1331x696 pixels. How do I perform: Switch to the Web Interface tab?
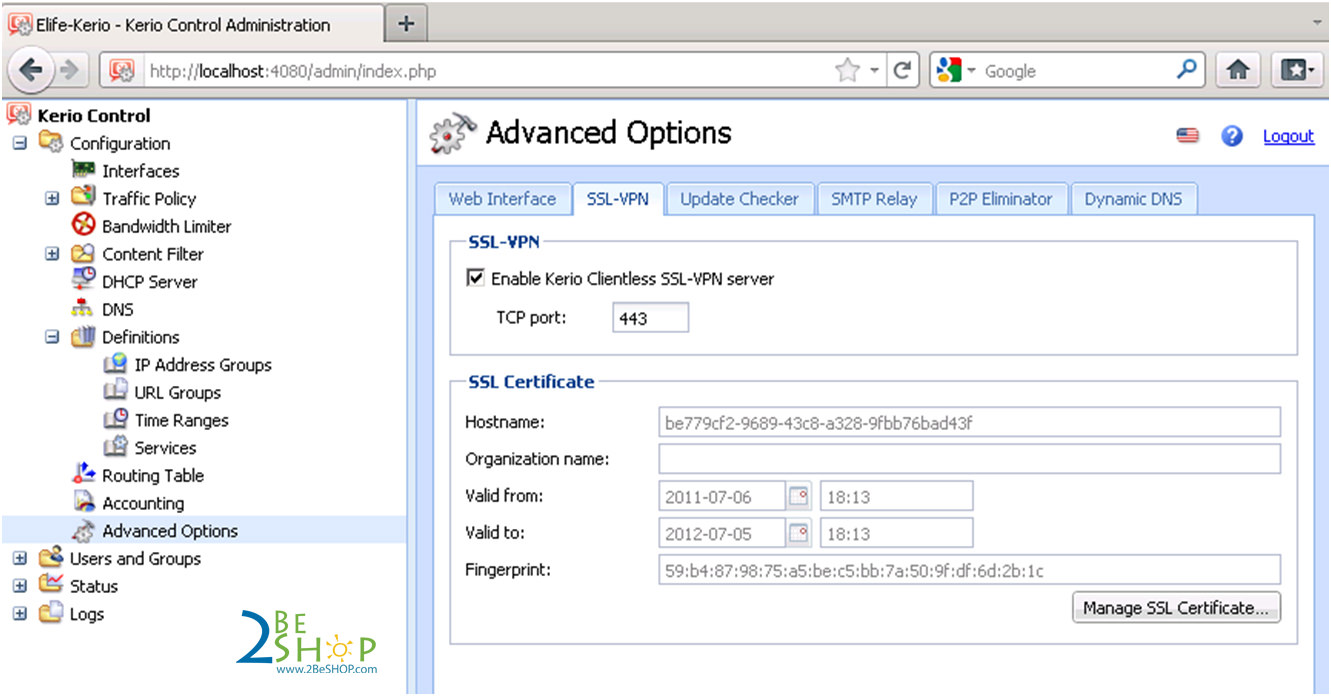tap(502, 199)
